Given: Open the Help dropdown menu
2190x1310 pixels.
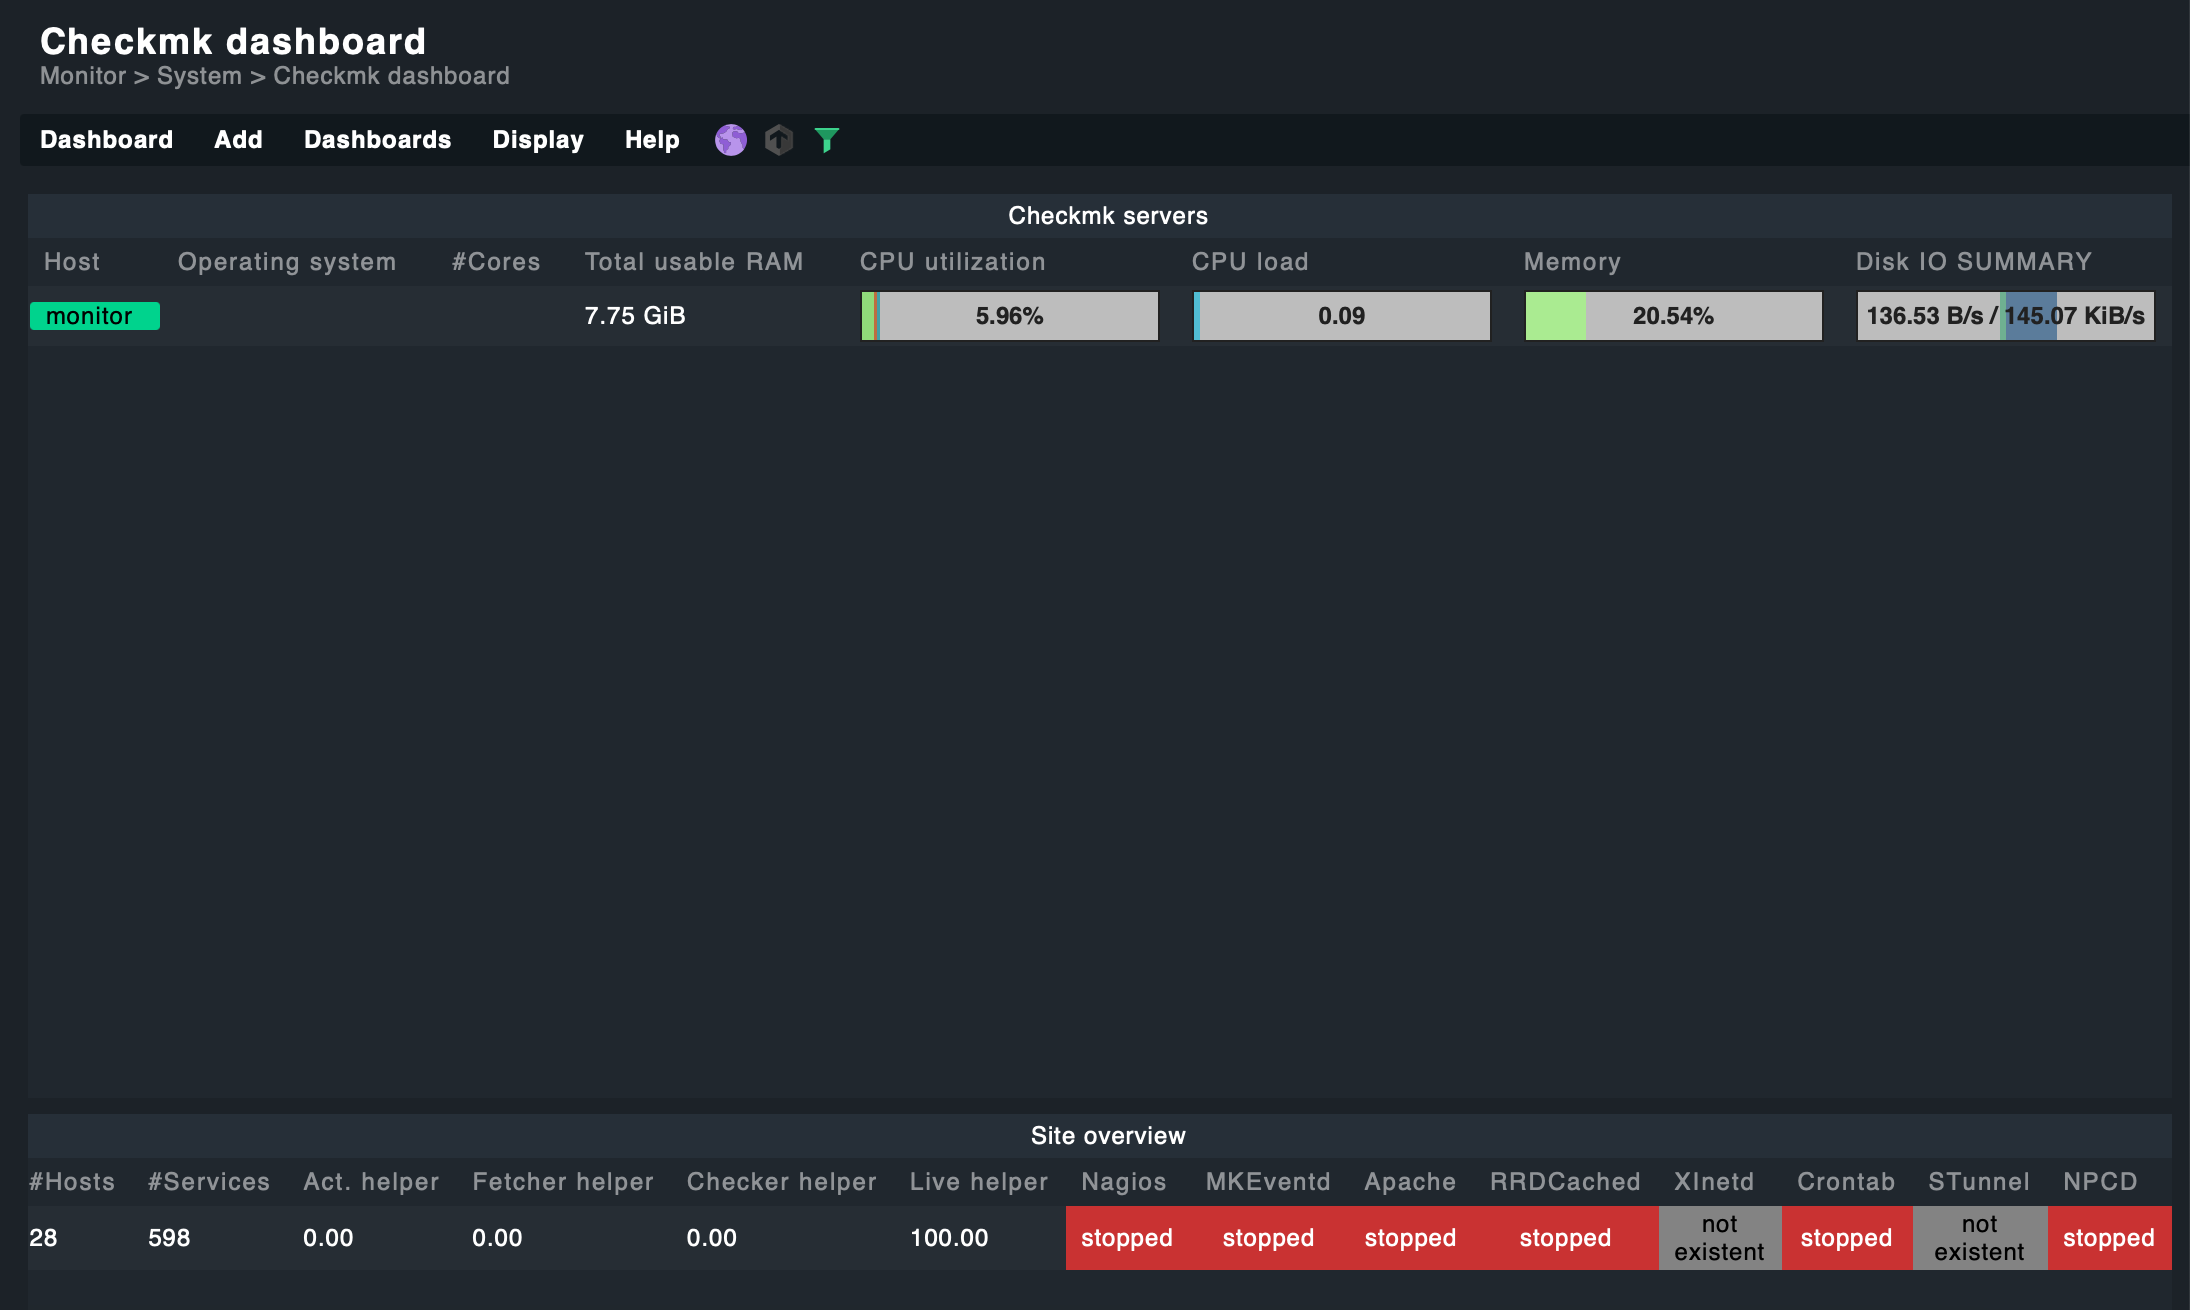Looking at the screenshot, I should 652,140.
